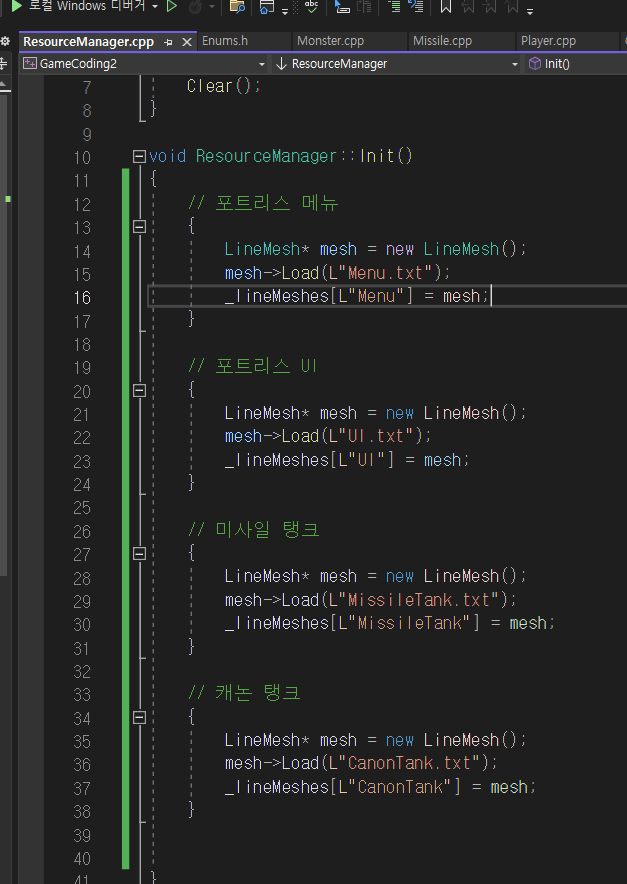Close the ResourceManager.cpp tab
The width and height of the screenshot is (627, 884).
(x=187, y=42)
